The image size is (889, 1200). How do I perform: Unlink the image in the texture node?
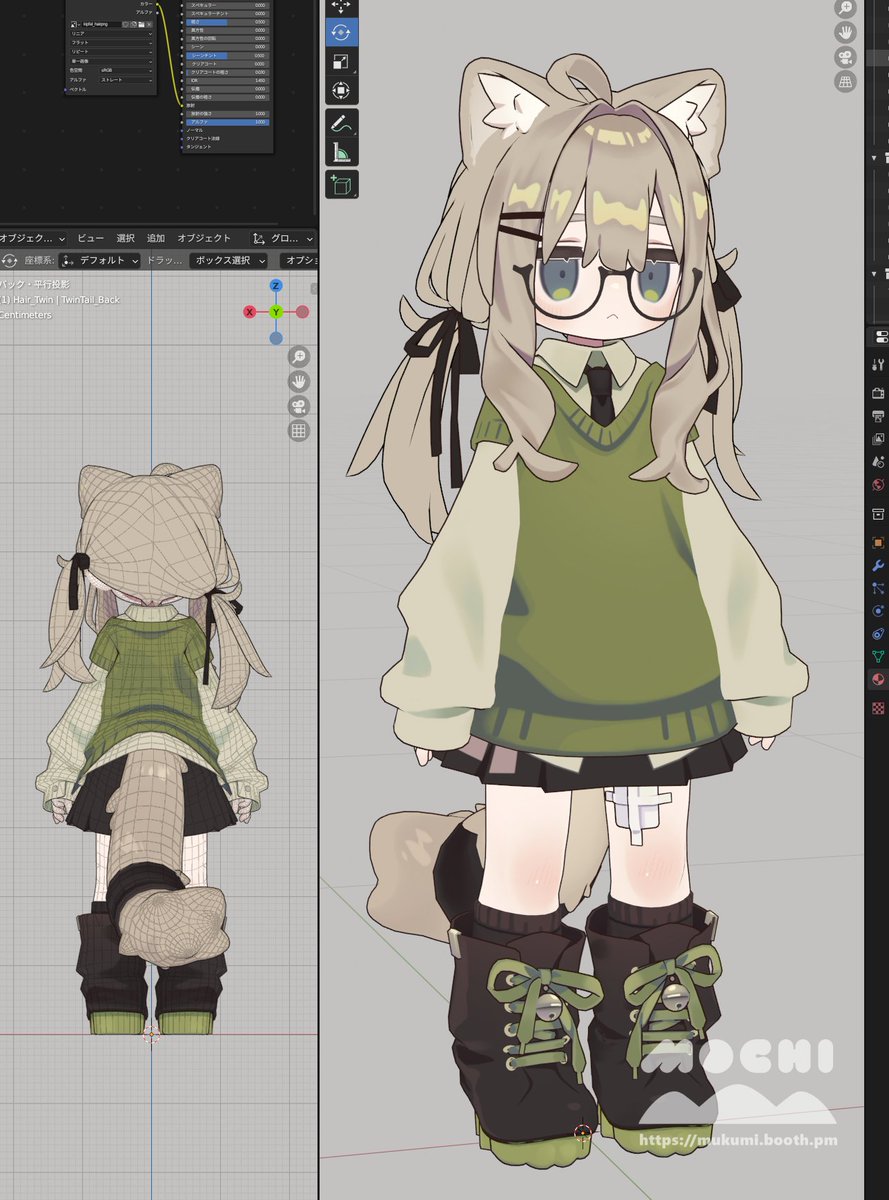pyautogui.click(x=149, y=23)
